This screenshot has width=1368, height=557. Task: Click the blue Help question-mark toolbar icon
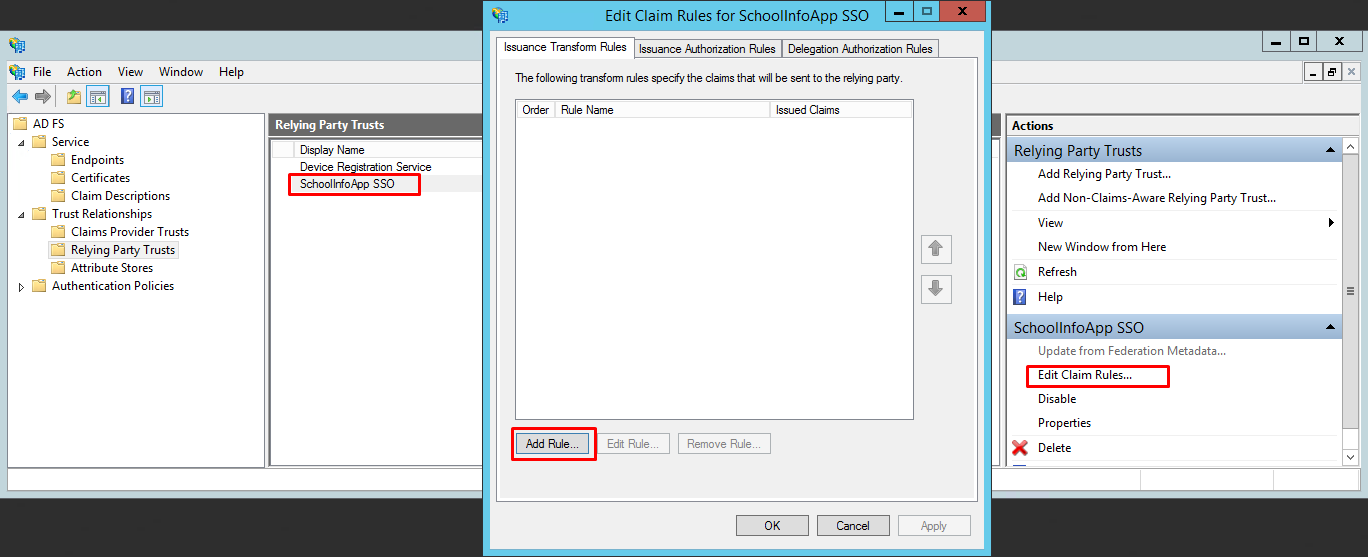click(x=128, y=97)
